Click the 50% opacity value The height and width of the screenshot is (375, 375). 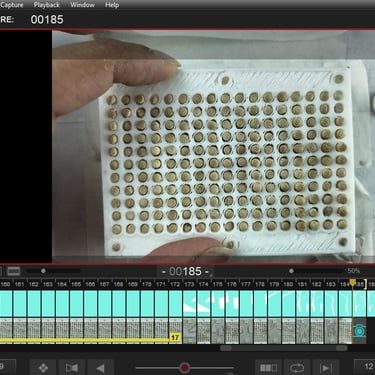[354, 271]
